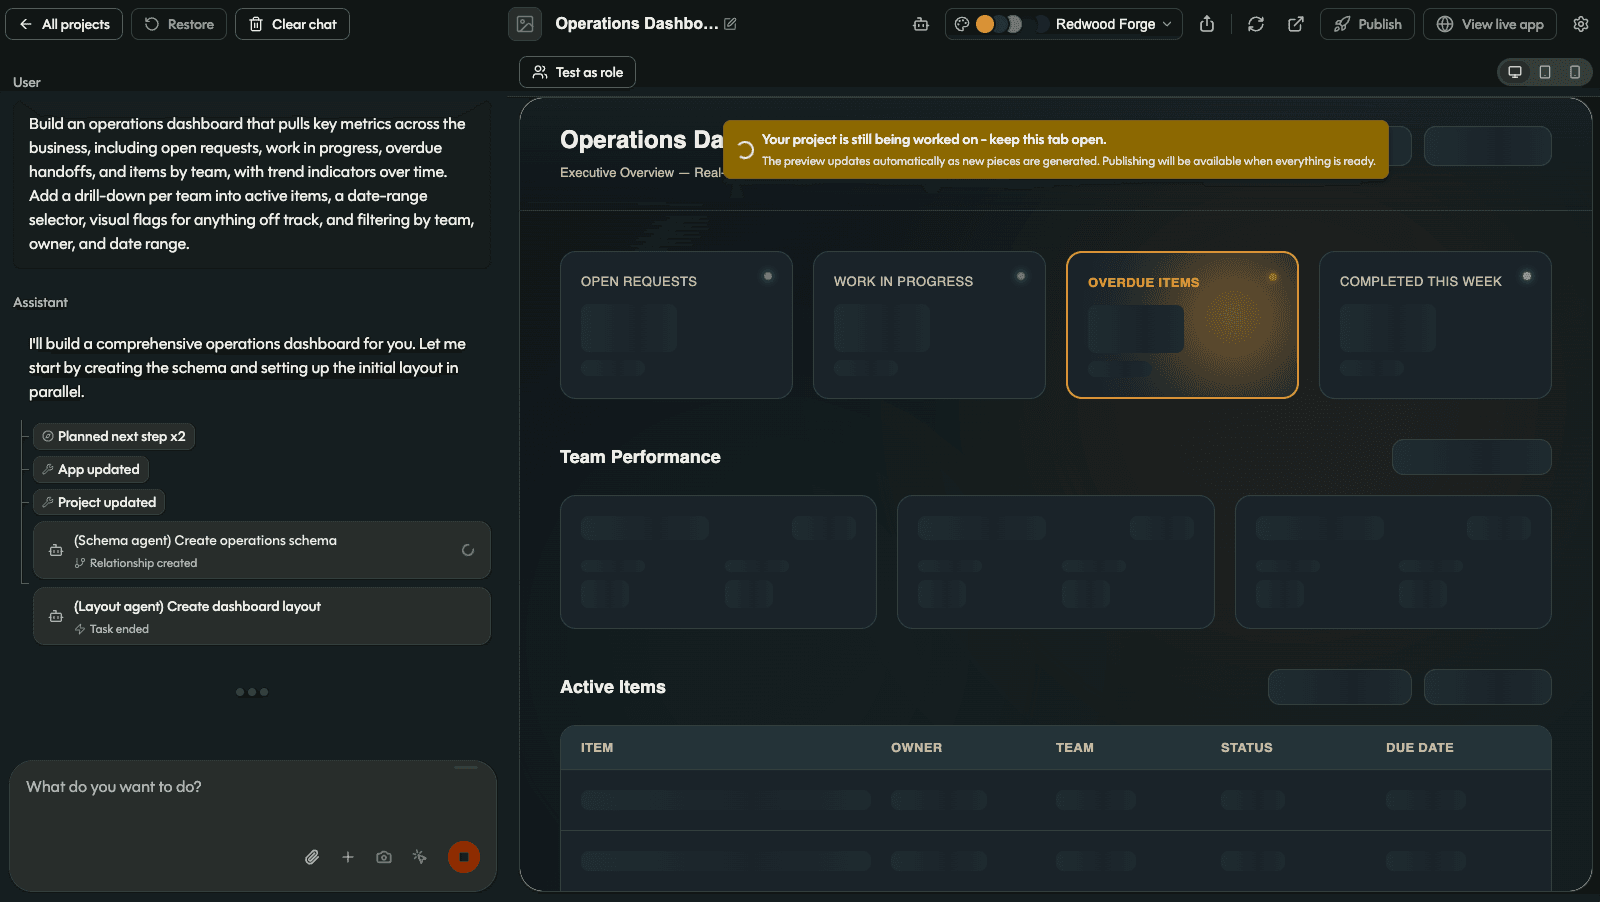Click the Due Date column header
The image size is (1600, 902).
[x=1419, y=748]
